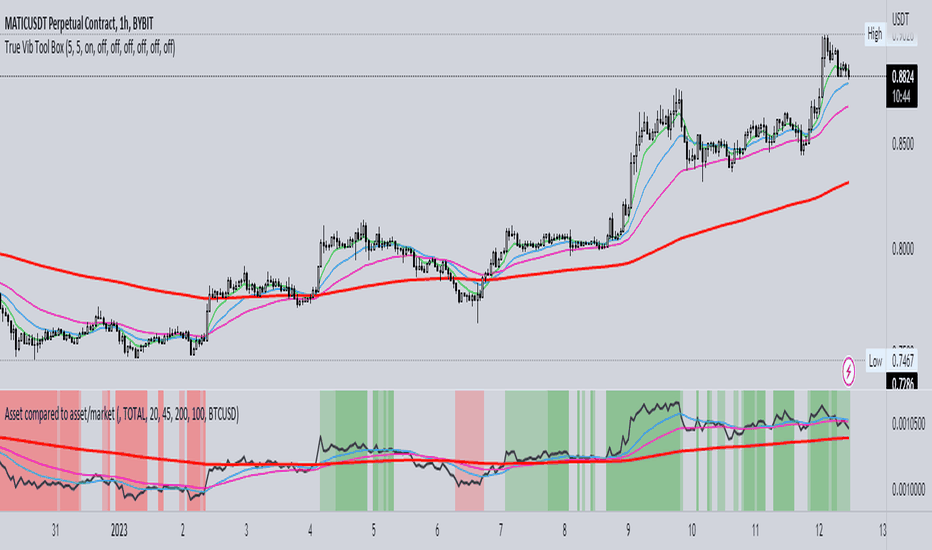Click the date 5 on time axis
932x550 pixels.
(x=373, y=530)
